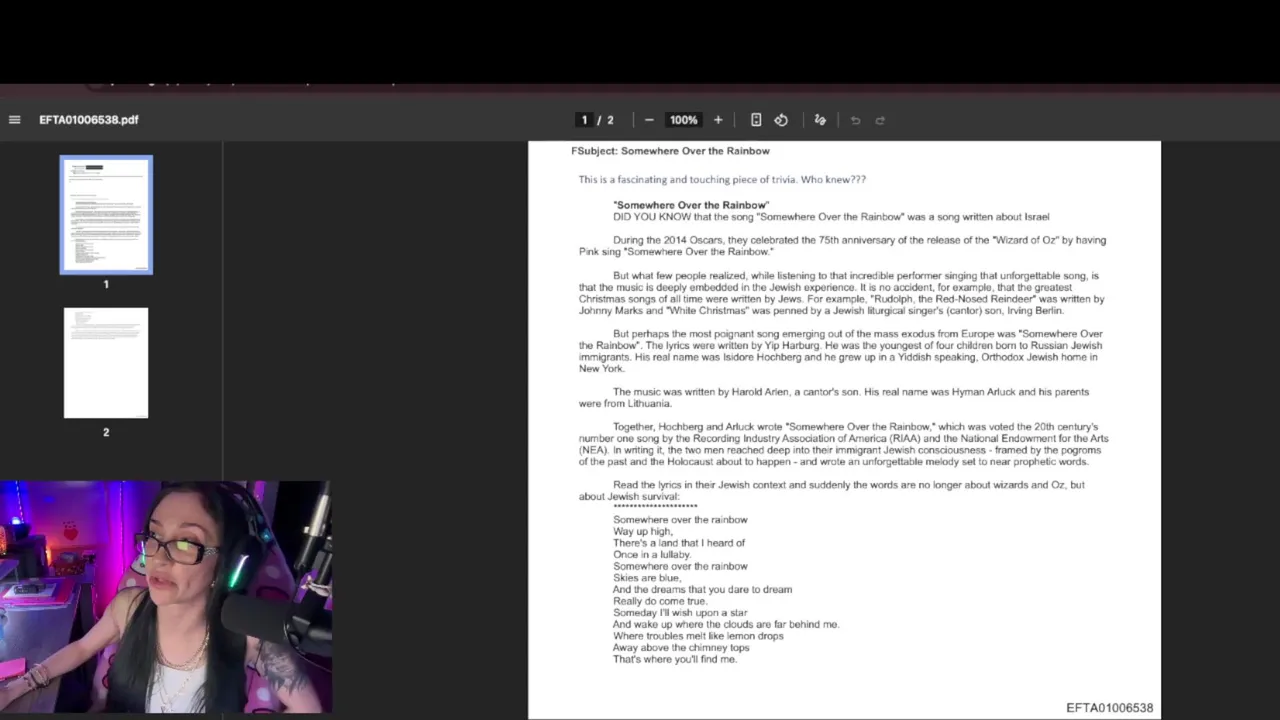Viewport: 1280px width, 720px height.
Task: Edit the current page number field
Action: [585, 120]
